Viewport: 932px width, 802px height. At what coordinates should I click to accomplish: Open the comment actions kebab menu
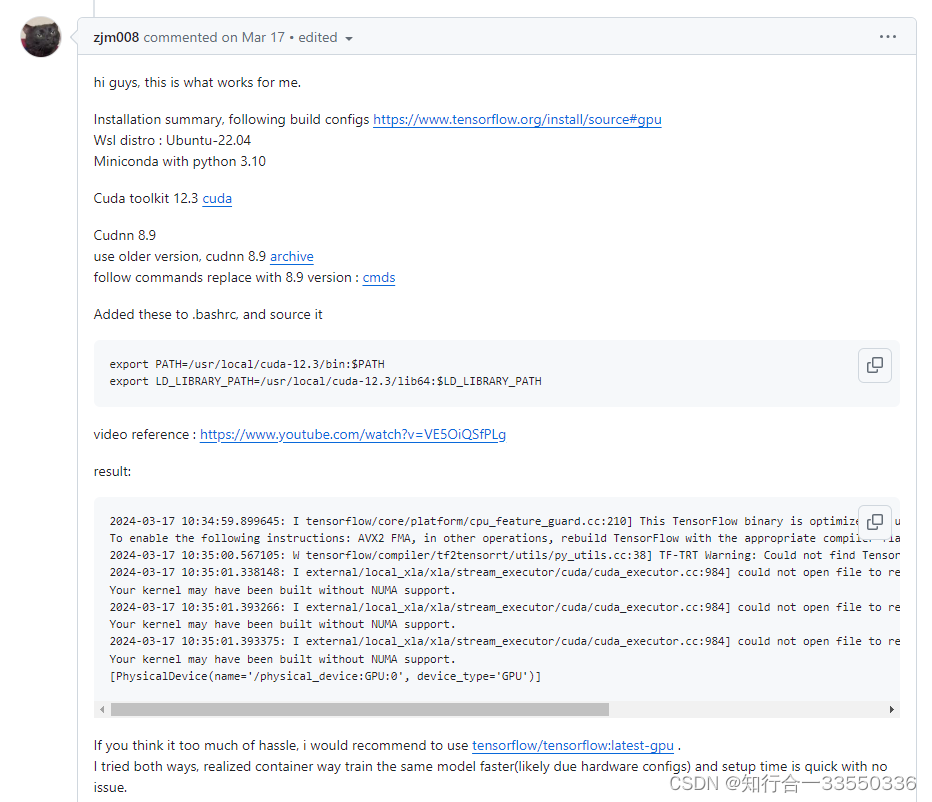(888, 36)
